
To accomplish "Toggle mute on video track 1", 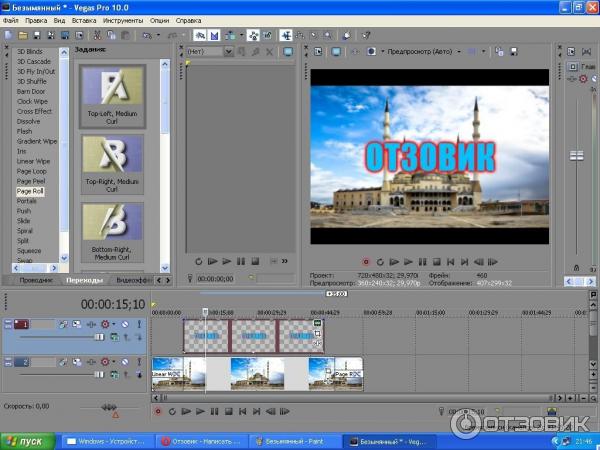I will (x=125, y=325).
